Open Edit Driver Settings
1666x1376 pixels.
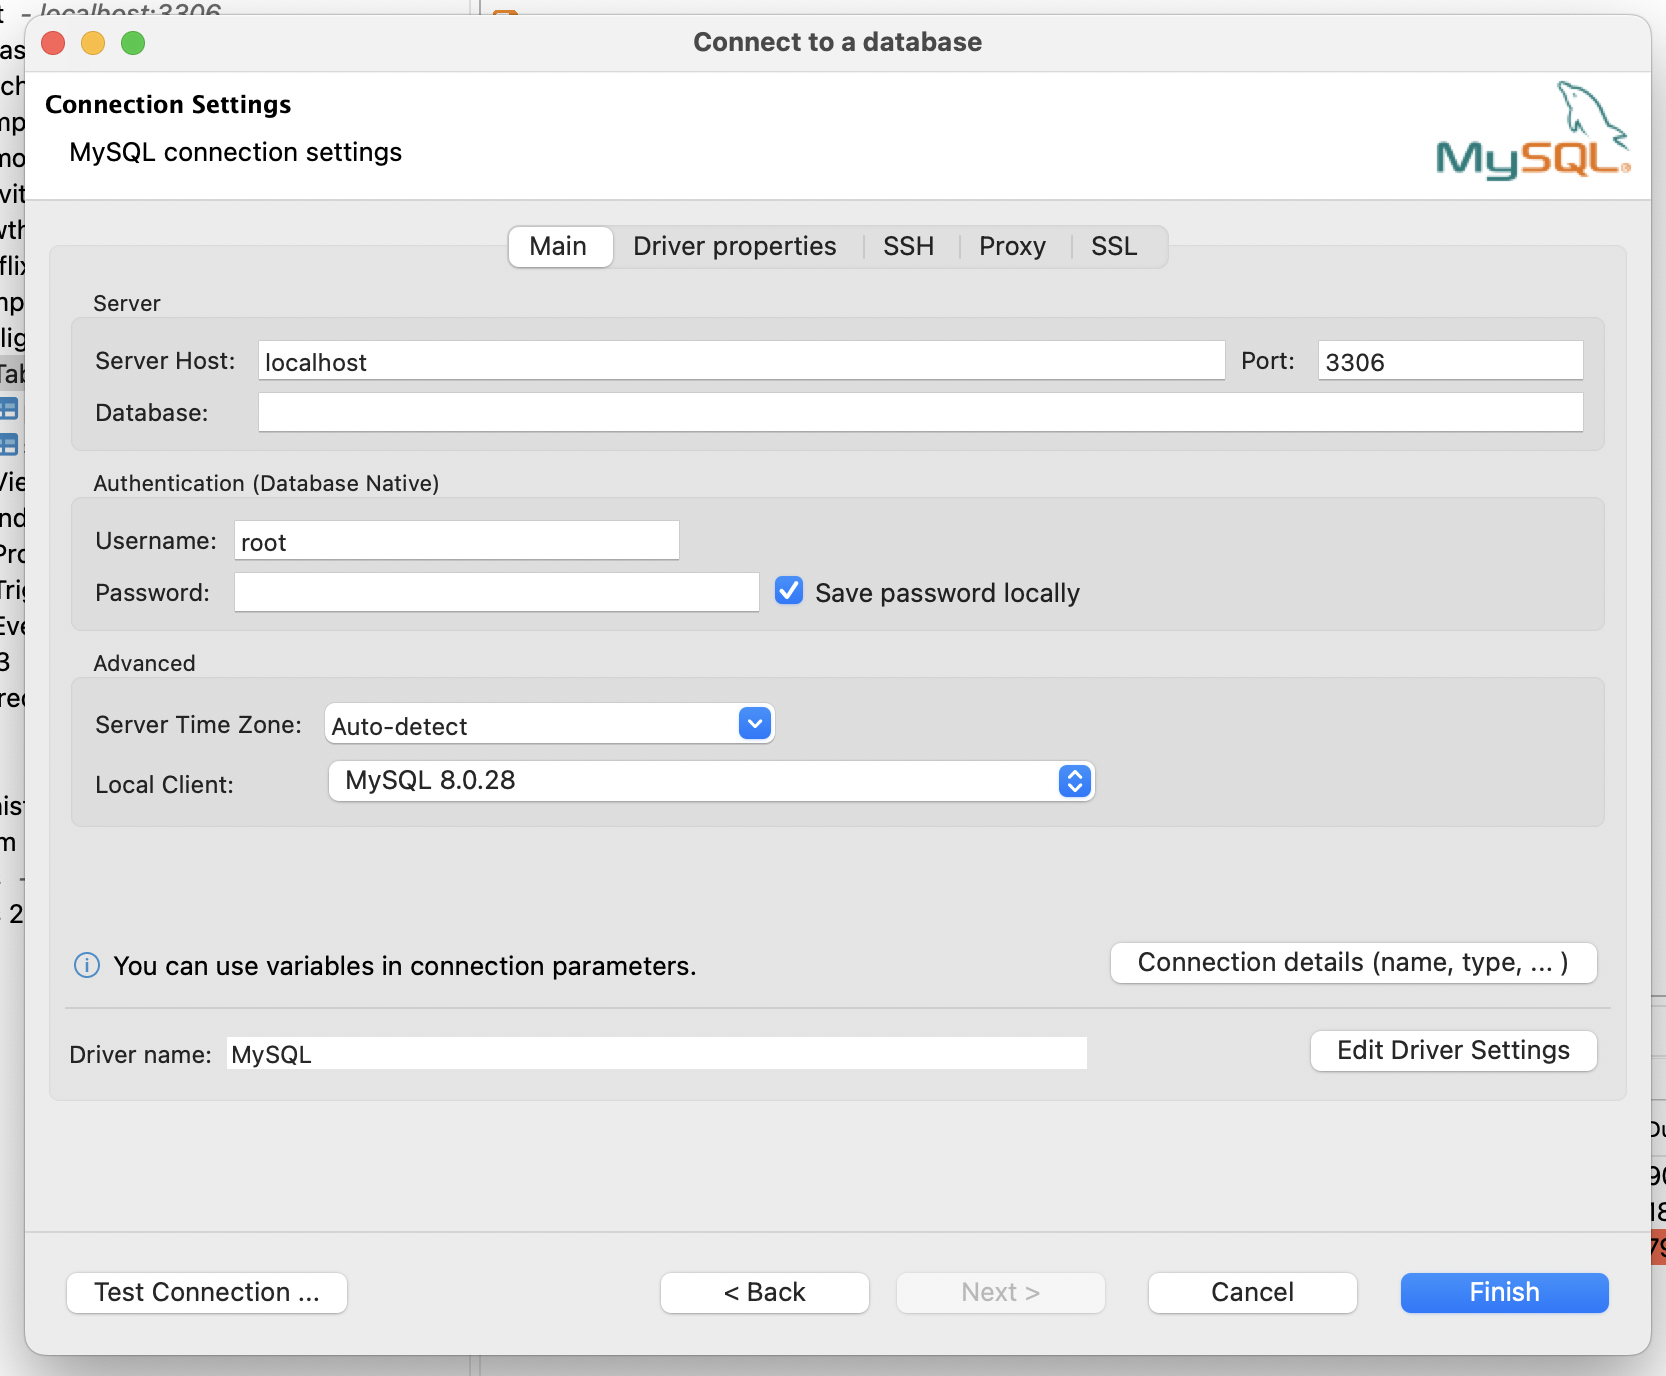(x=1453, y=1050)
